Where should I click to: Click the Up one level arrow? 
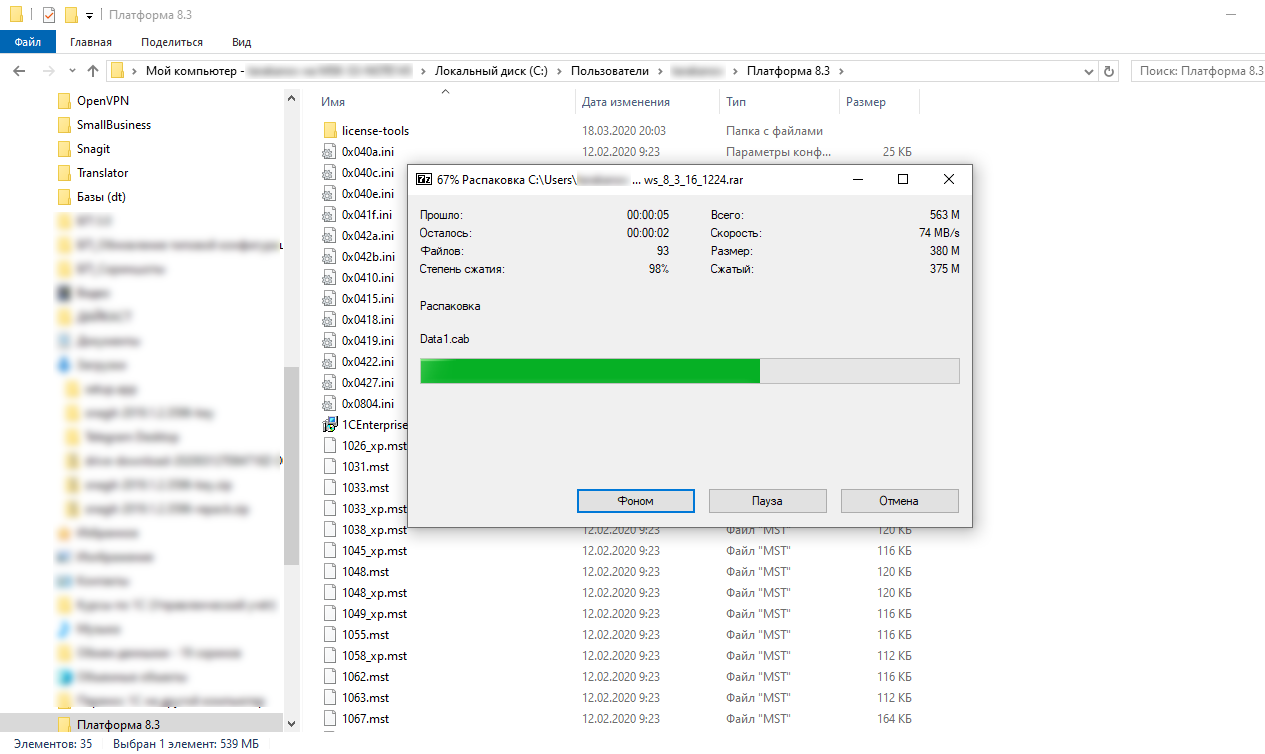click(93, 71)
